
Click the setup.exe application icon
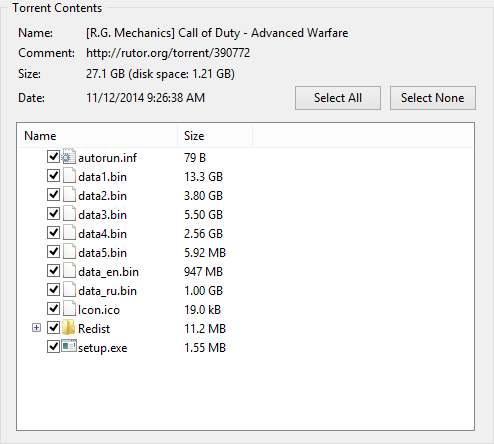(69, 346)
